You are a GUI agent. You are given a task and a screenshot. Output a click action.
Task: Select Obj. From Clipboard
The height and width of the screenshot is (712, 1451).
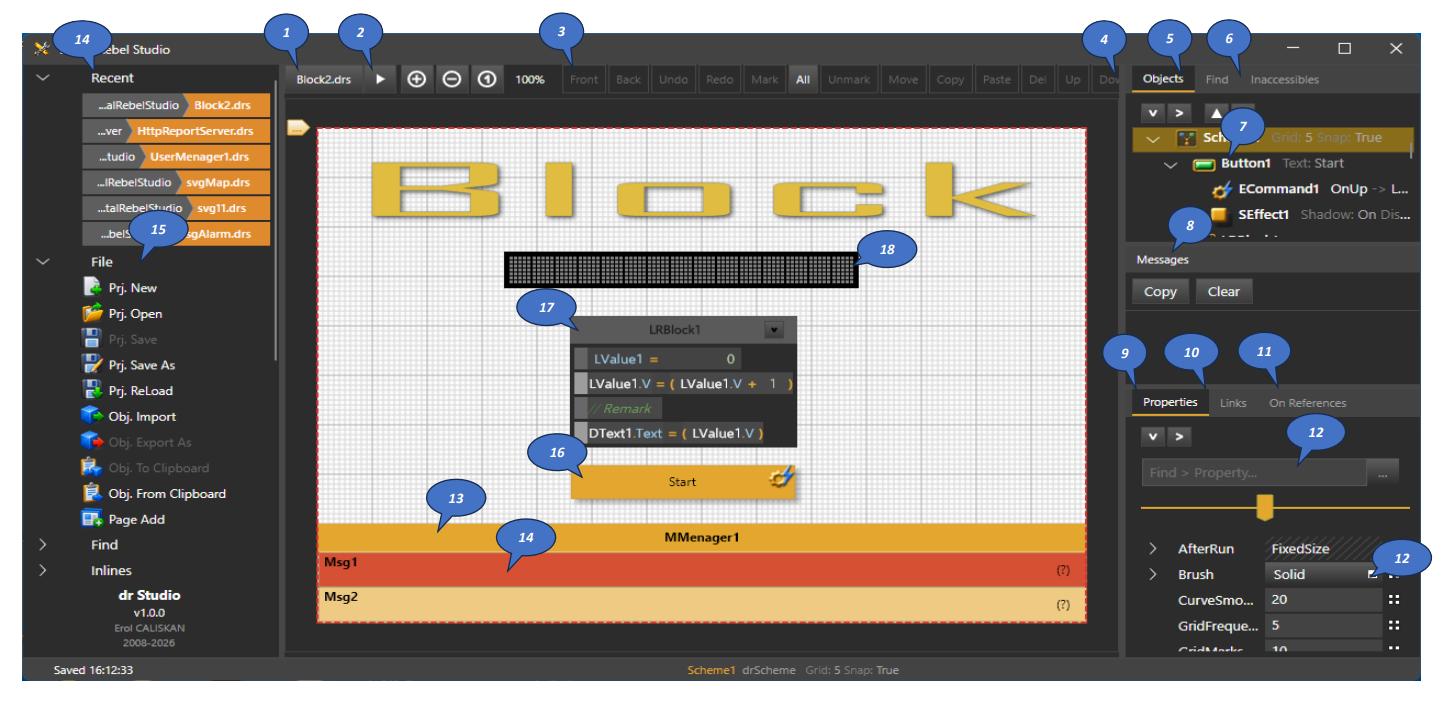[x=154, y=493]
